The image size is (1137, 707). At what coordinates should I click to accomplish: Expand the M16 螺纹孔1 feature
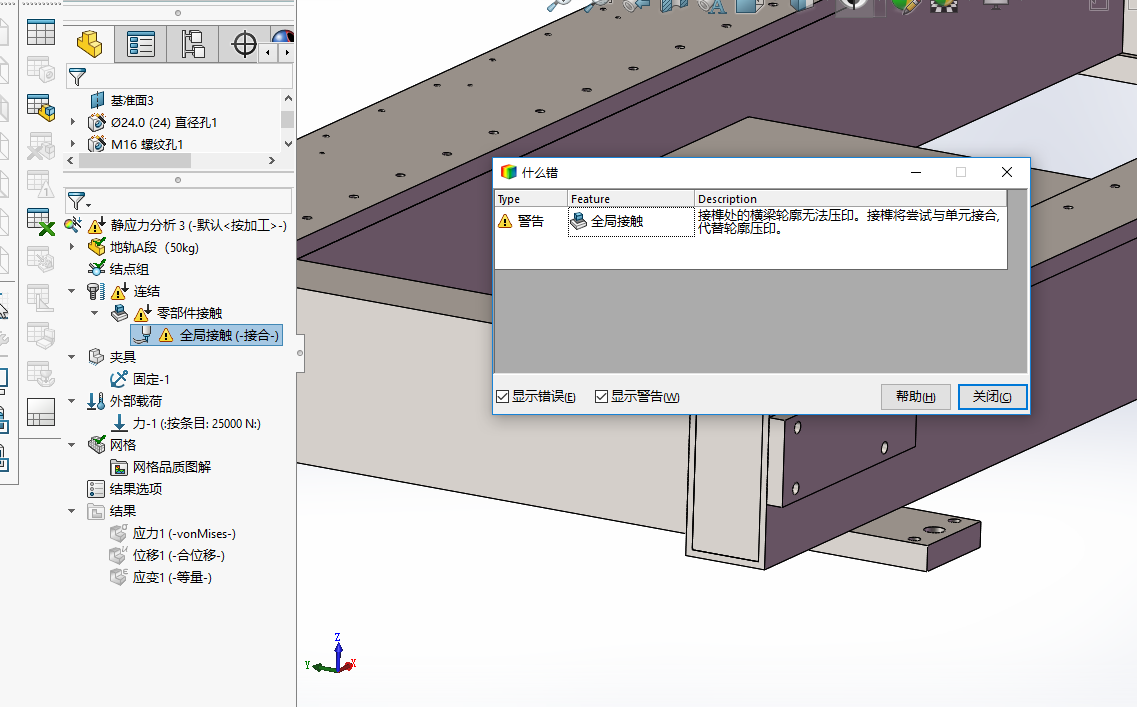click(72, 144)
